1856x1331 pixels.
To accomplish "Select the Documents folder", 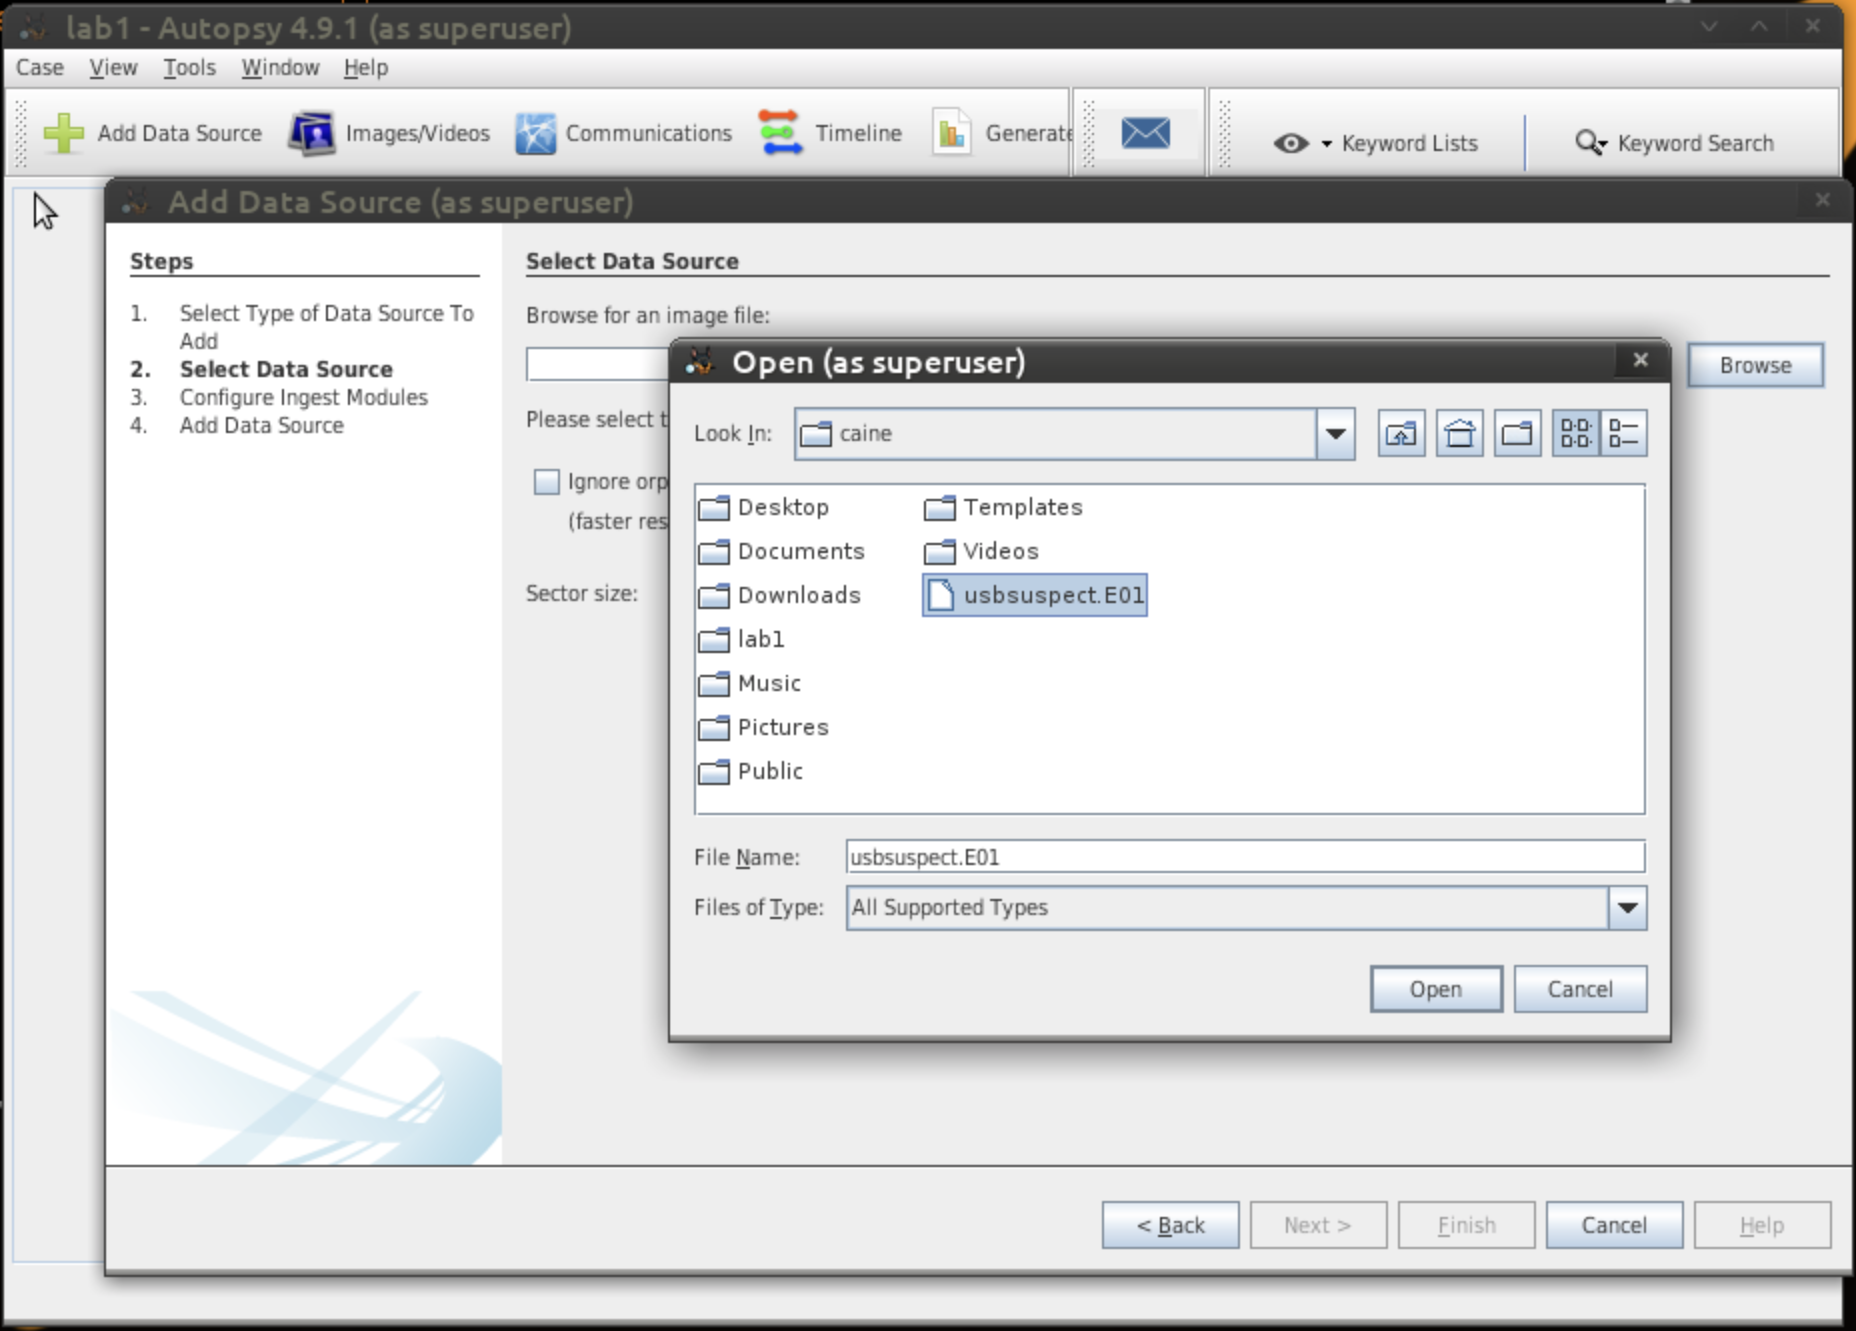I will [x=781, y=551].
